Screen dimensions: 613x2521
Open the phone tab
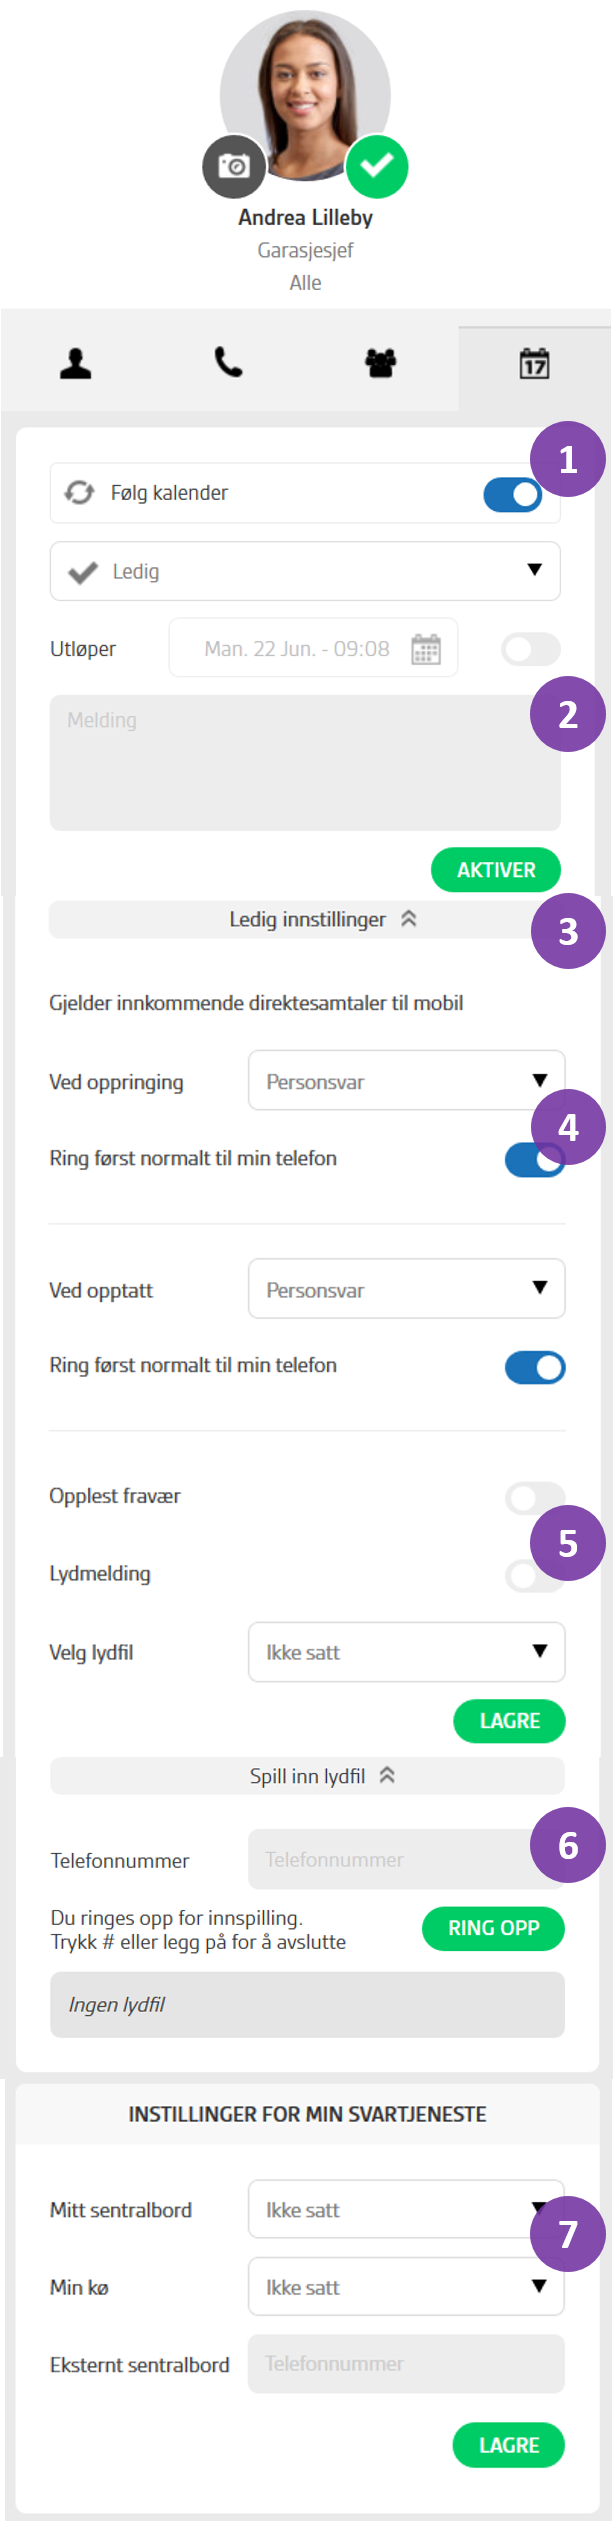tap(229, 362)
